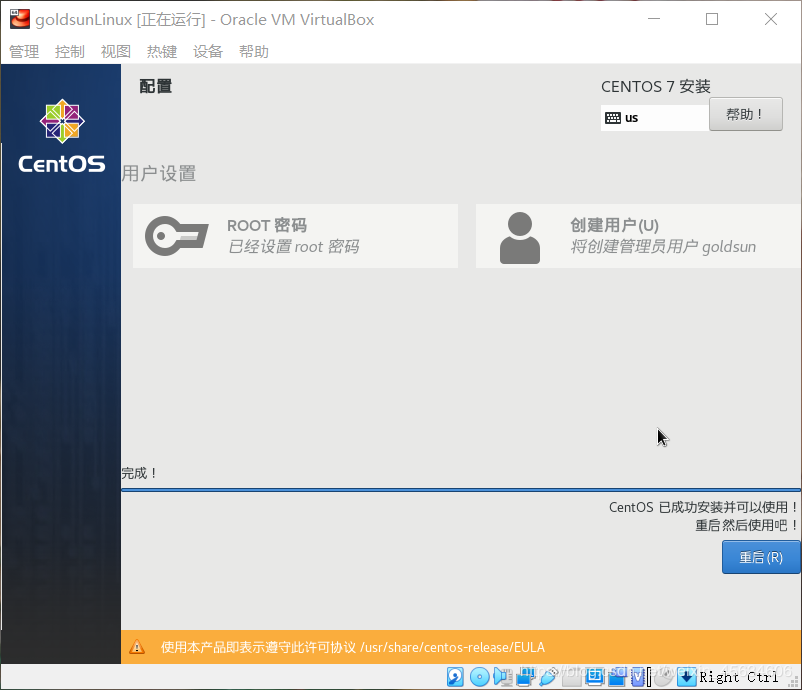Click the CentOS logo in sidebar
Viewport: 802px width, 690px height.
[x=62, y=136]
